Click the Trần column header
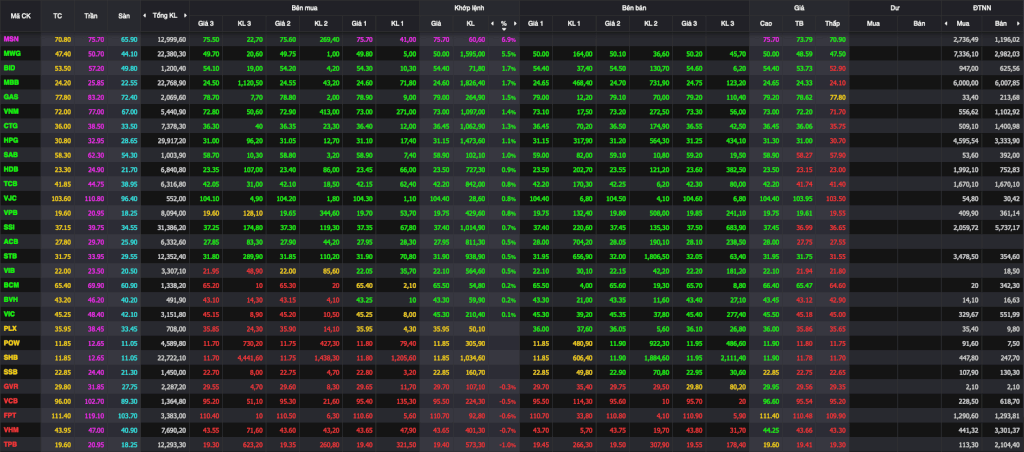The image size is (1024, 452). (90, 16)
